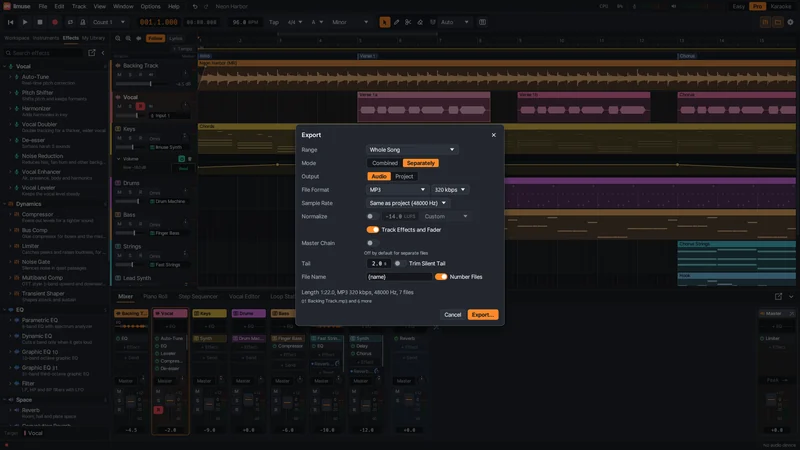Open the Minor scale dropdown
Screen dimensions: 800x450
350,22
